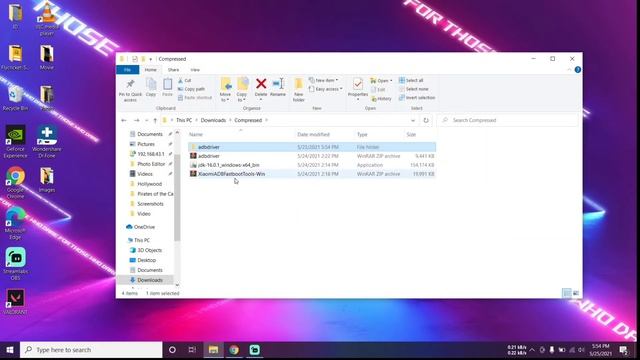Select 3D Objects in navigation pane
The height and width of the screenshot is (360, 640).
click(x=149, y=250)
